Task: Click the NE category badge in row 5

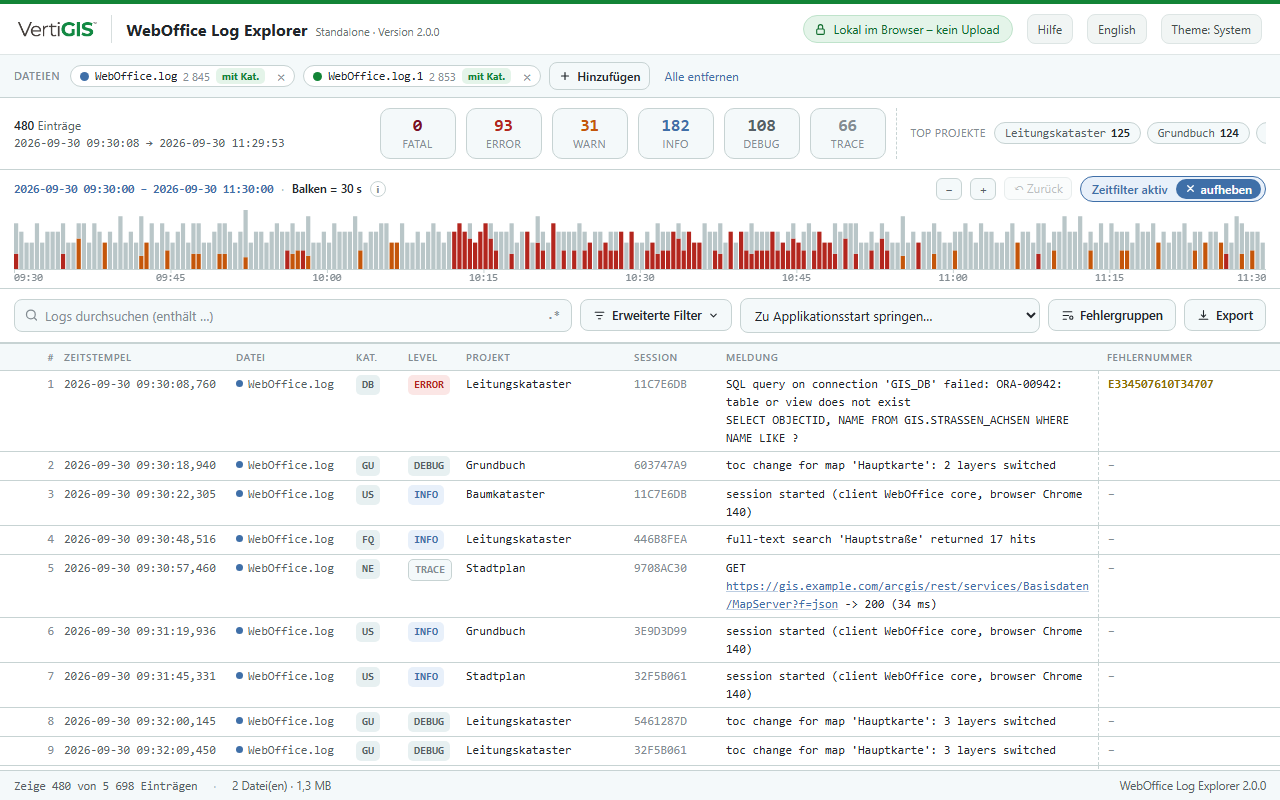Action: click(368, 569)
